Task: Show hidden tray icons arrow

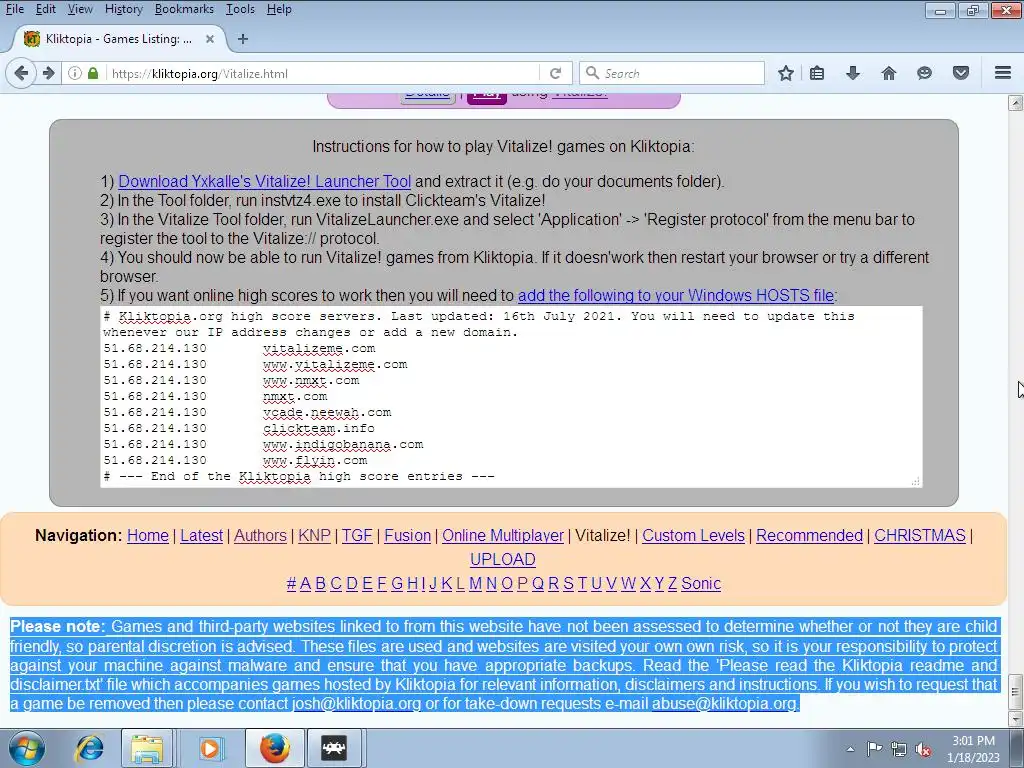Action: 850,749
